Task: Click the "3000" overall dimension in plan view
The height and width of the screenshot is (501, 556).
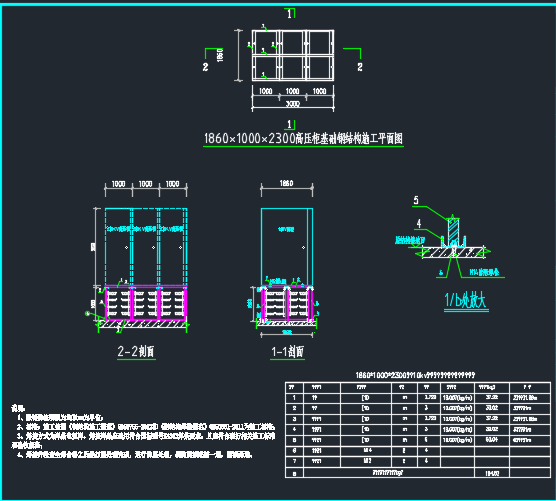Action: (293, 104)
